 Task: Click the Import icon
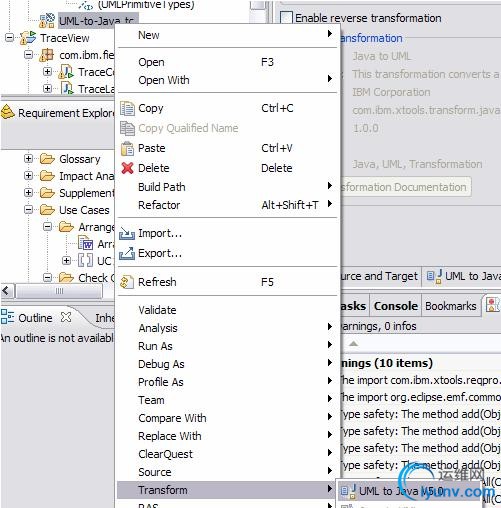(127, 234)
